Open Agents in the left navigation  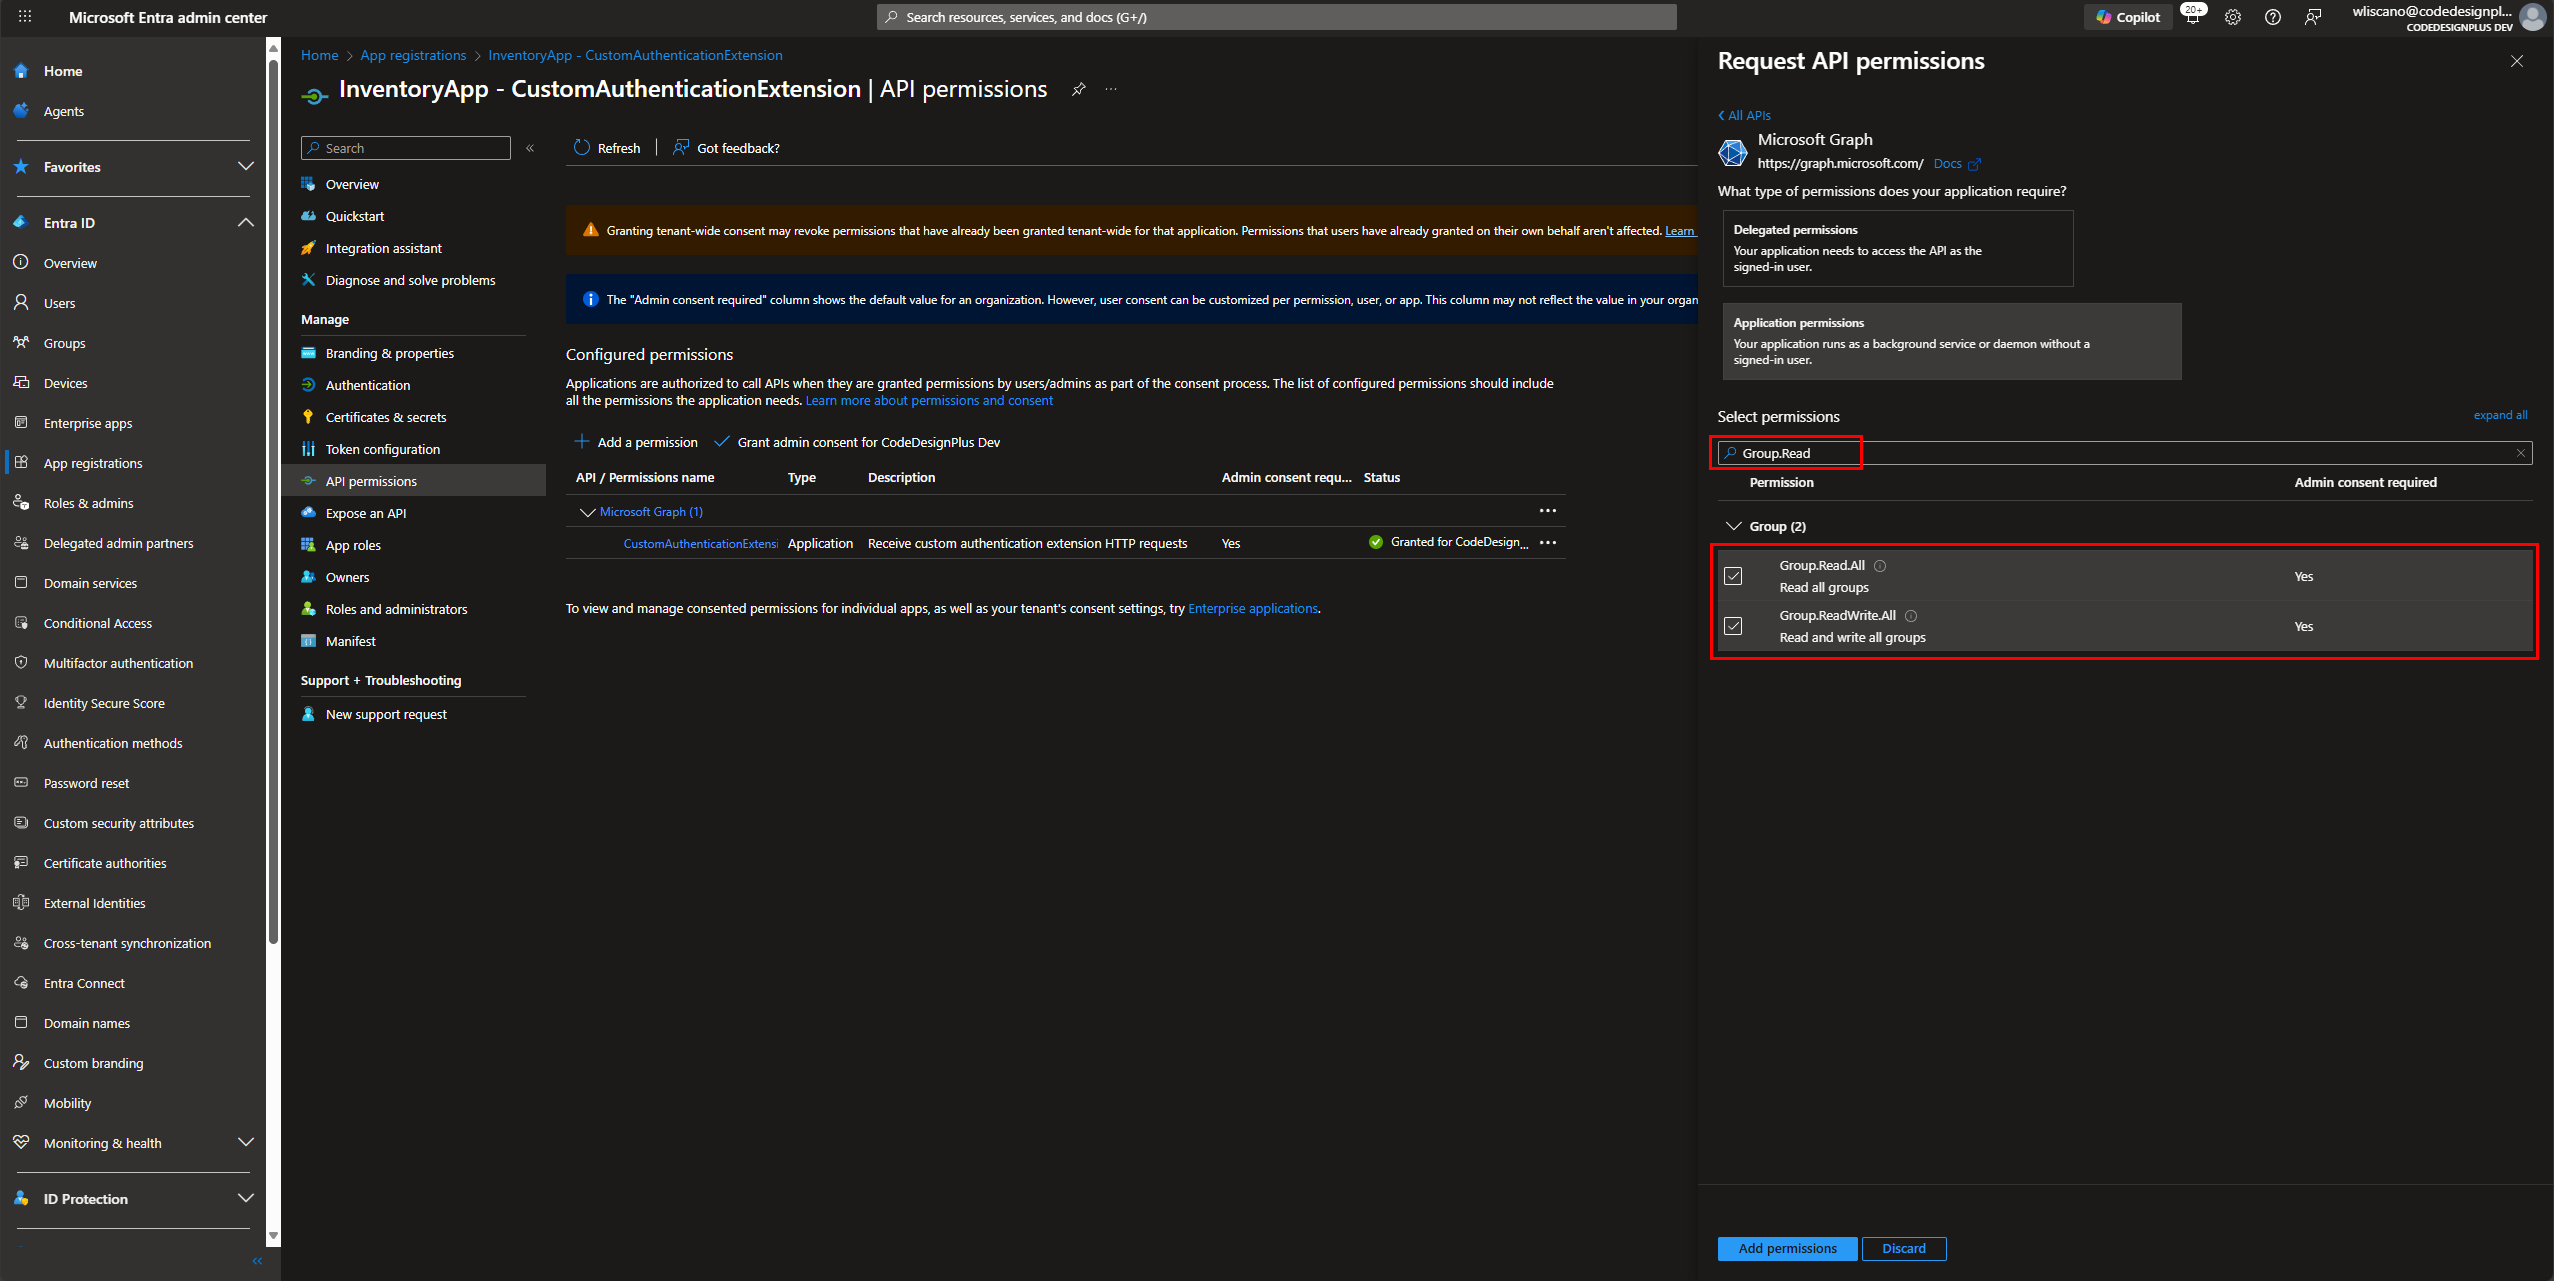[x=63, y=111]
